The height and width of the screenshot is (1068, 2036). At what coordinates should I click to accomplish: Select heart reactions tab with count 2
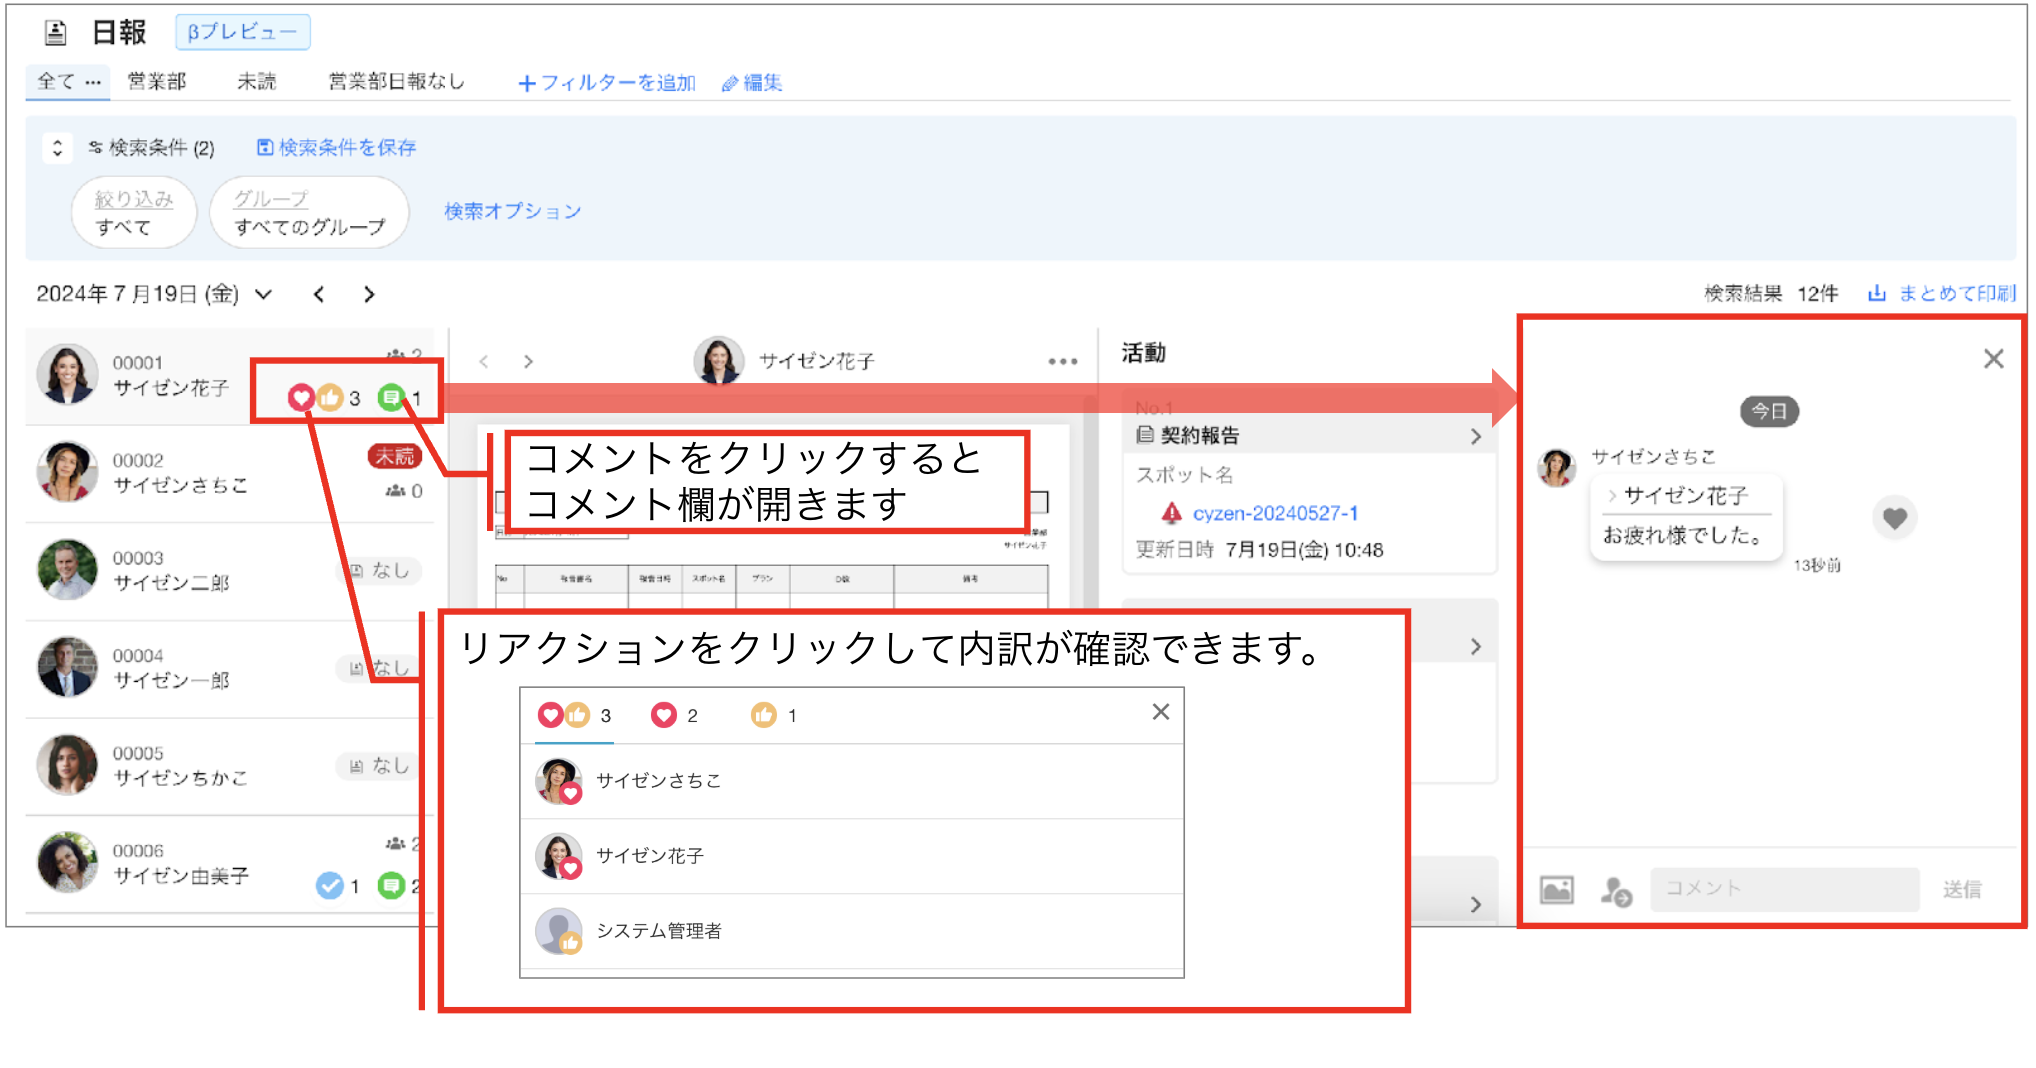pyautogui.click(x=674, y=716)
